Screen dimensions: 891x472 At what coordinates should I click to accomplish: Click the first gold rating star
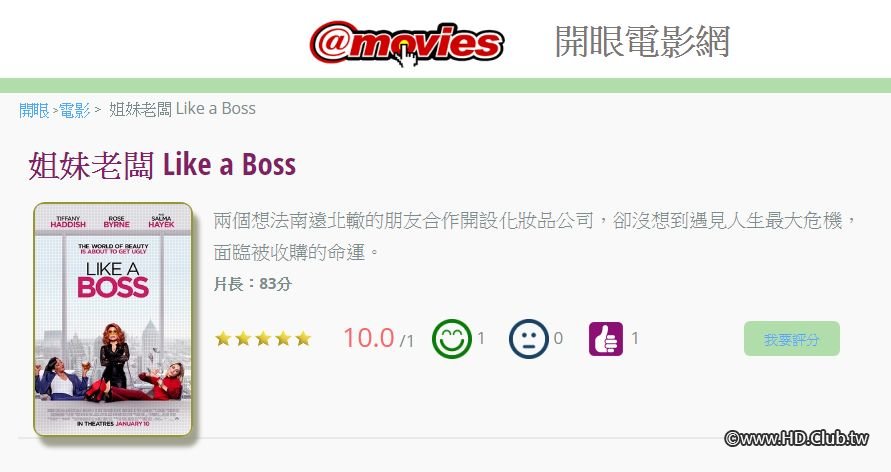coord(223,339)
